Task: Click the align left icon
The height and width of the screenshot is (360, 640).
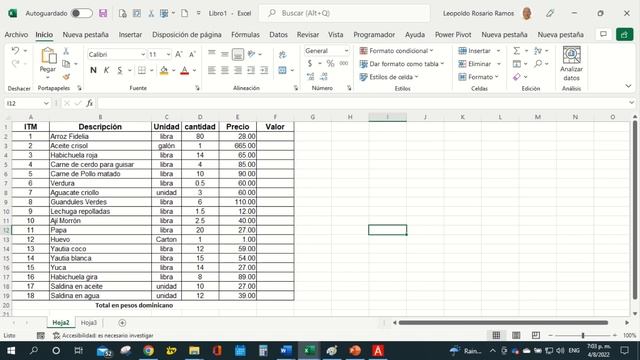Action: pyautogui.click(x=211, y=70)
